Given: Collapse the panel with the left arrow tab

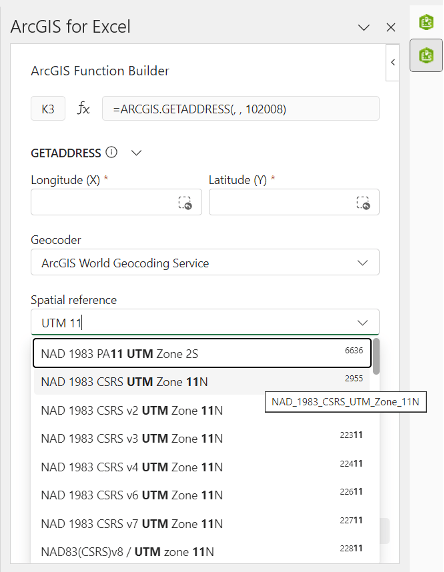Looking at the screenshot, I should pyautogui.click(x=393, y=62).
